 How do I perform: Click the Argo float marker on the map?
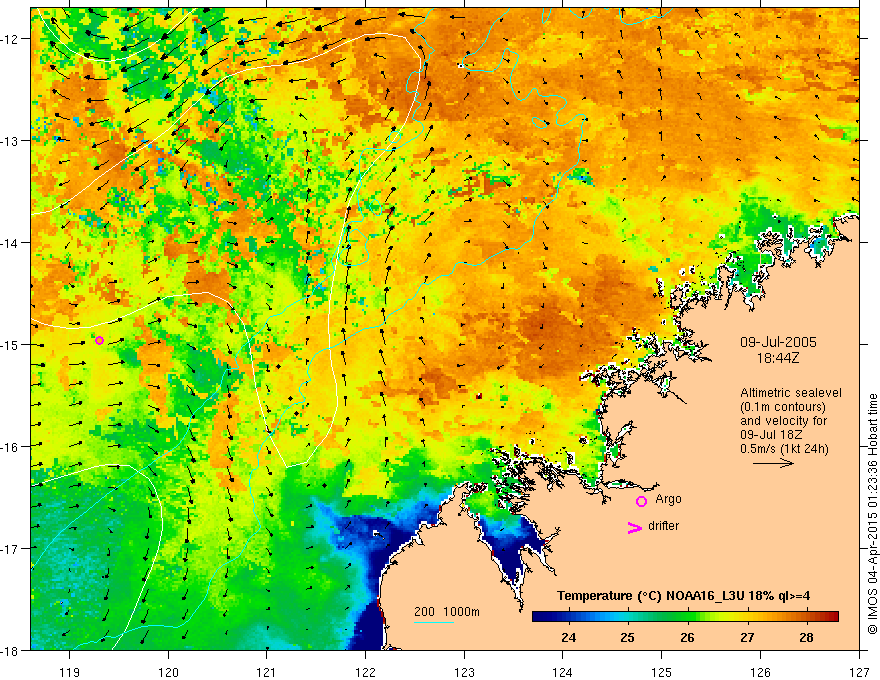(99, 341)
